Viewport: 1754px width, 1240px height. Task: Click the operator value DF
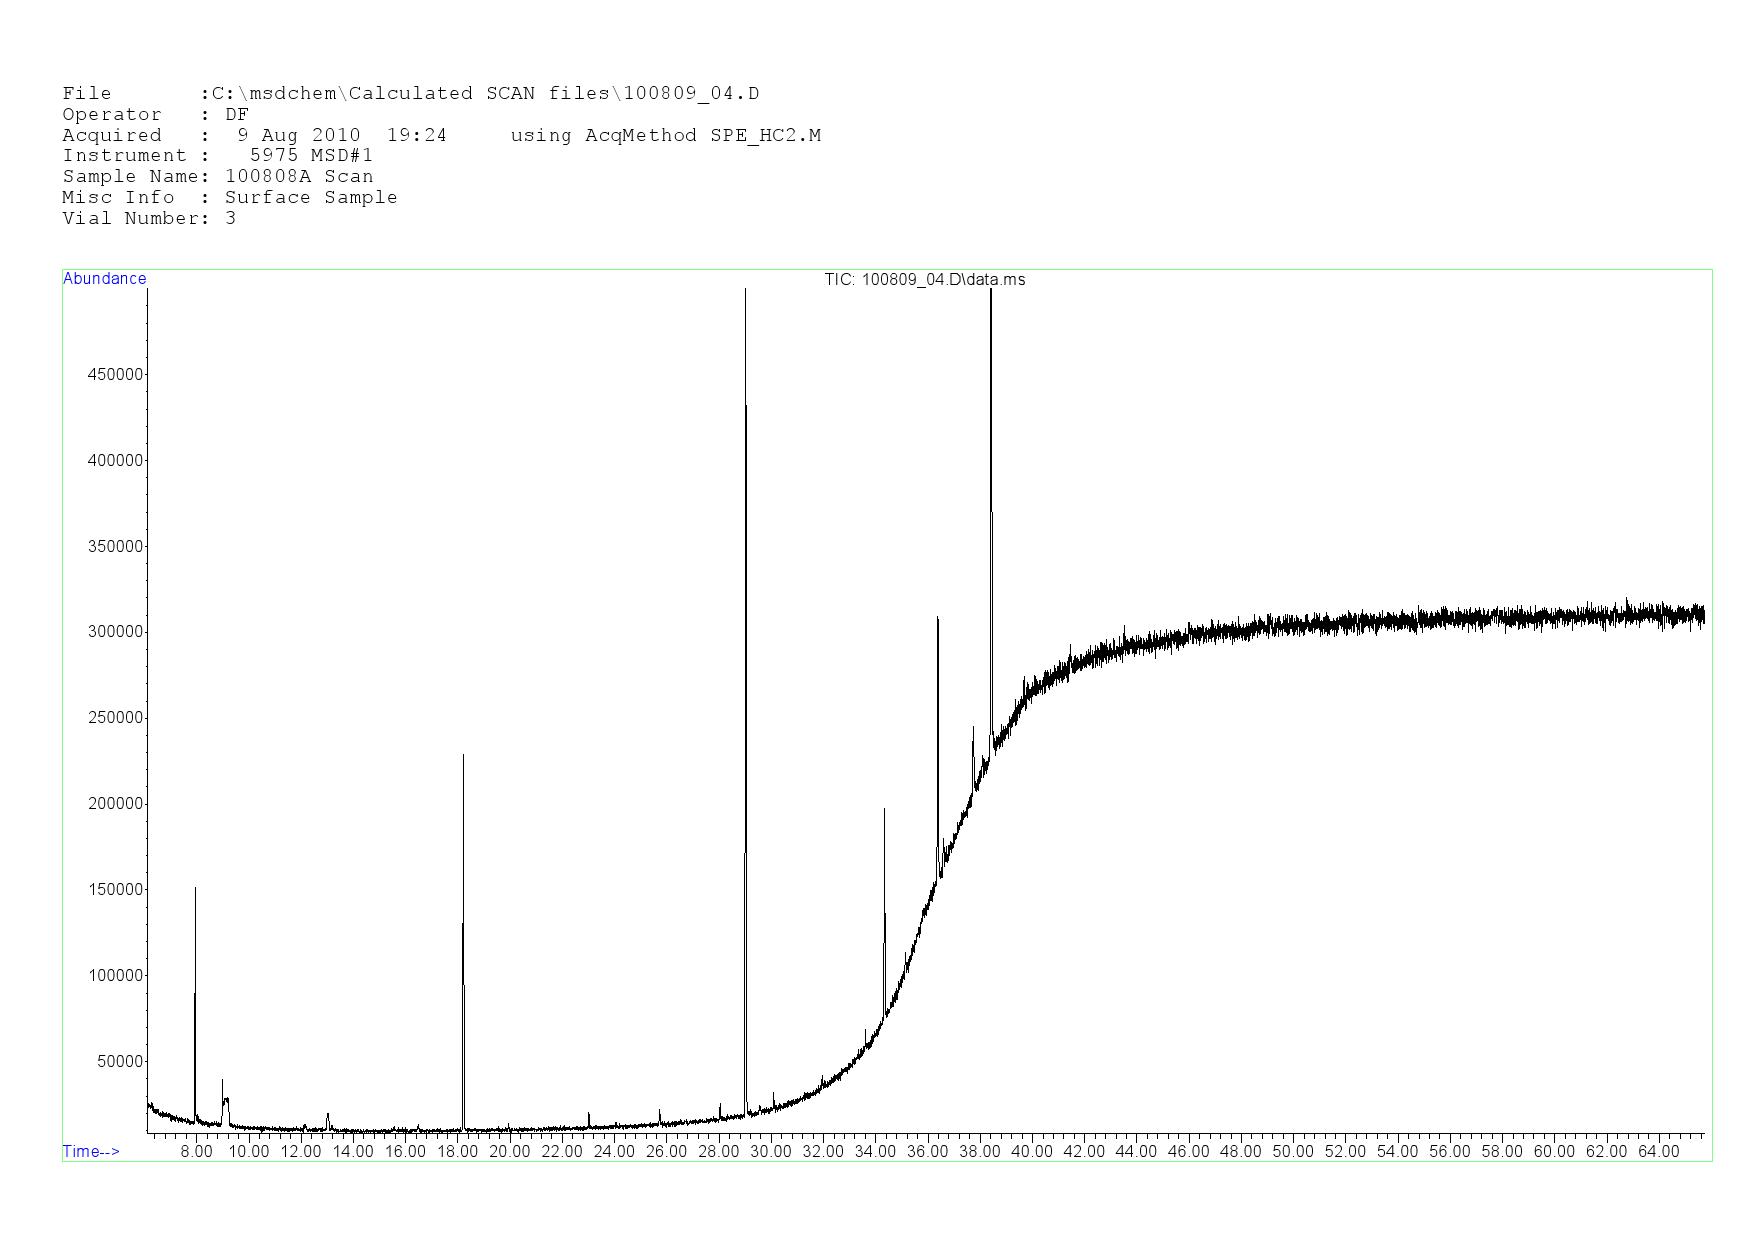tap(237, 115)
